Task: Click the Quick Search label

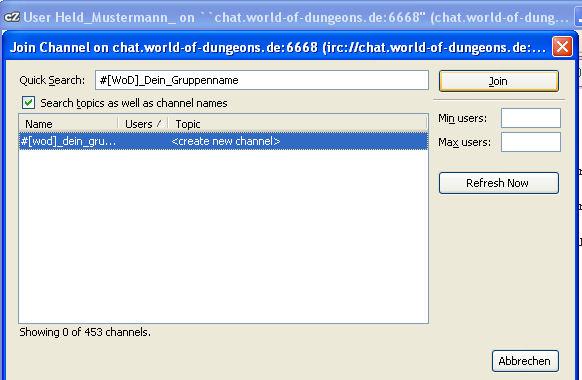Action: (52, 80)
